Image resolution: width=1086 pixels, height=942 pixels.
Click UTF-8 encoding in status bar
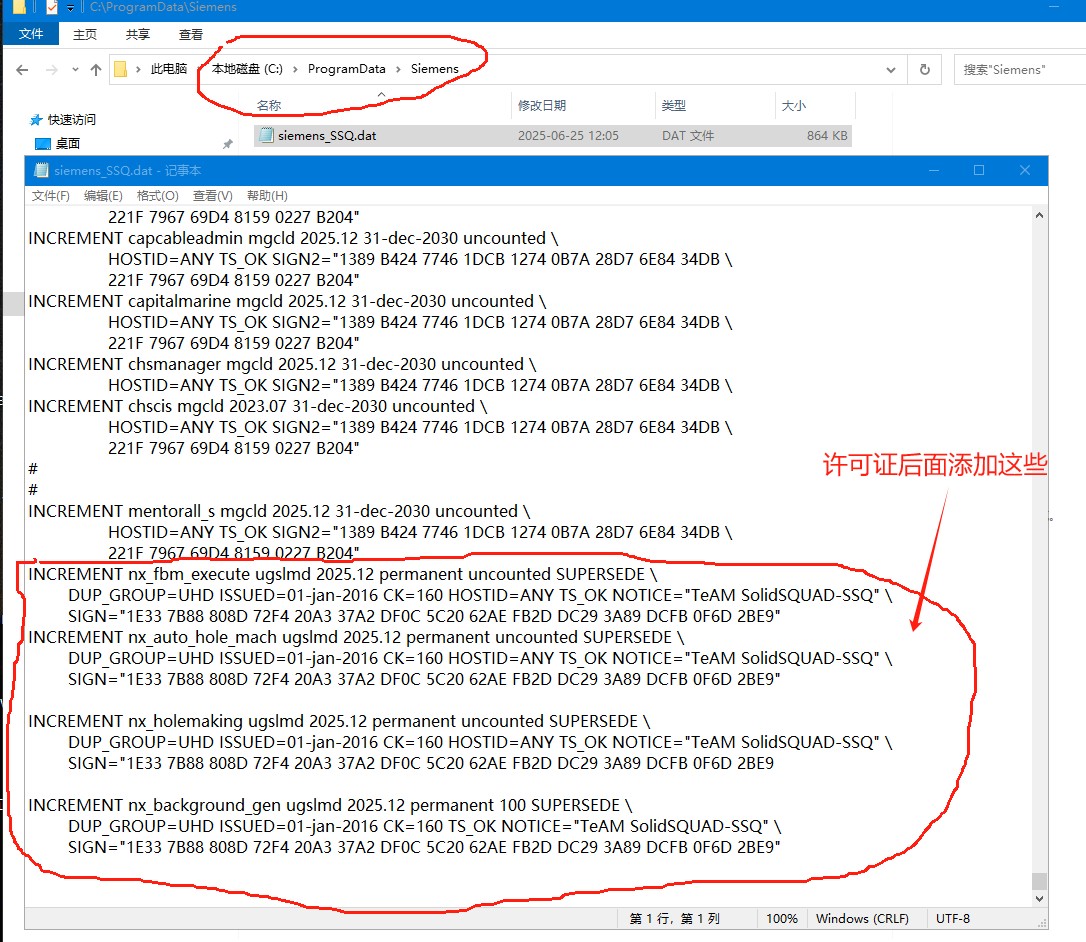[x=952, y=918]
